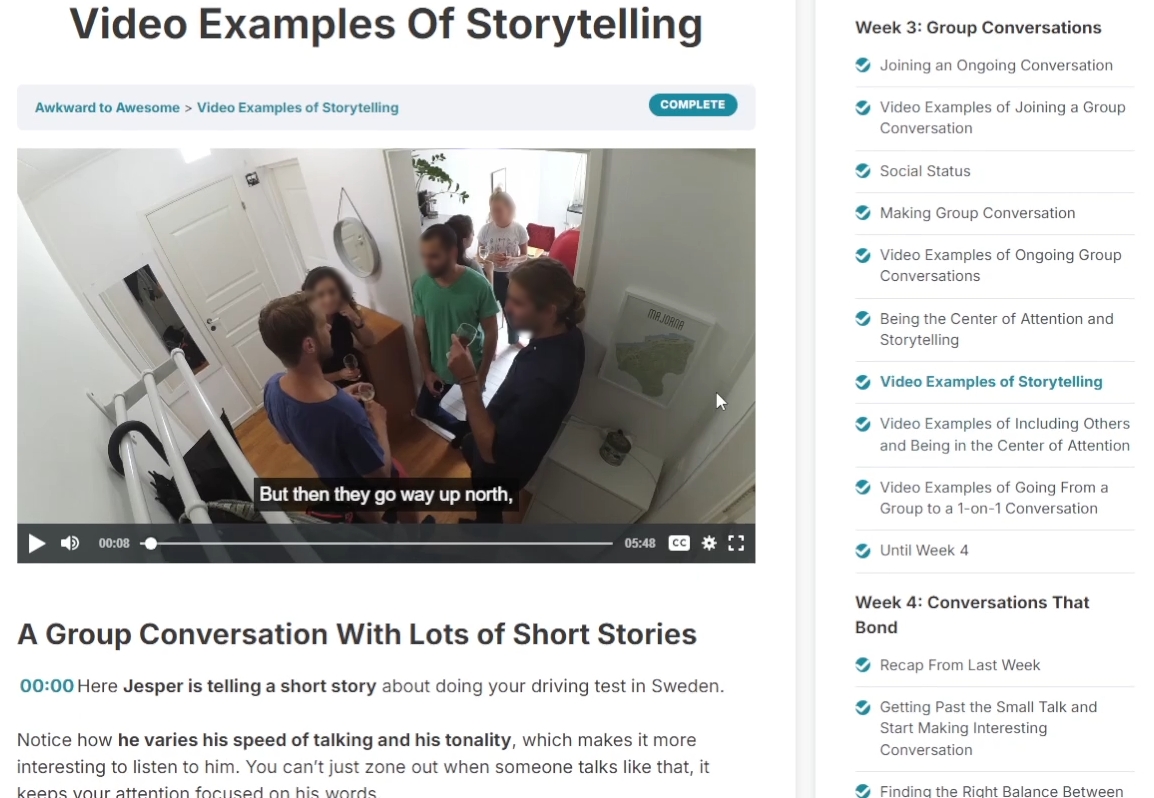Open Making Group Conversation lesson
Screen dimensions: 1154x798
tap(977, 213)
